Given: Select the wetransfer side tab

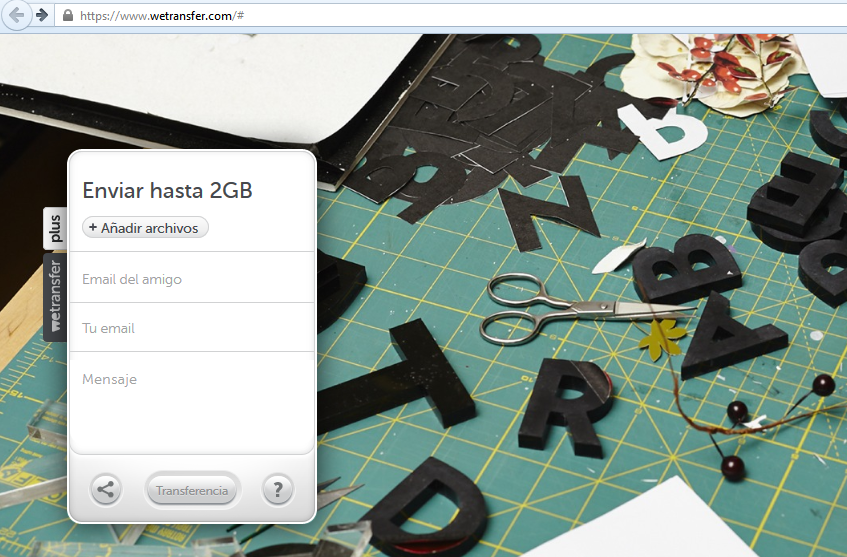Looking at the screenshot, I should (x=55, y=297).
